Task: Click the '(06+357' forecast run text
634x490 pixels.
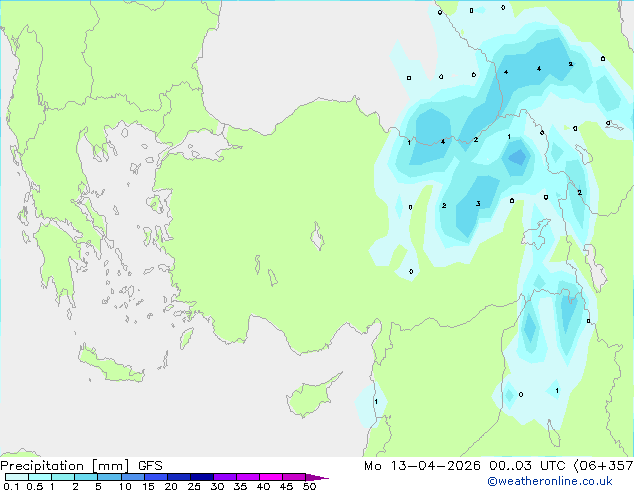Action: coord(604,466)
